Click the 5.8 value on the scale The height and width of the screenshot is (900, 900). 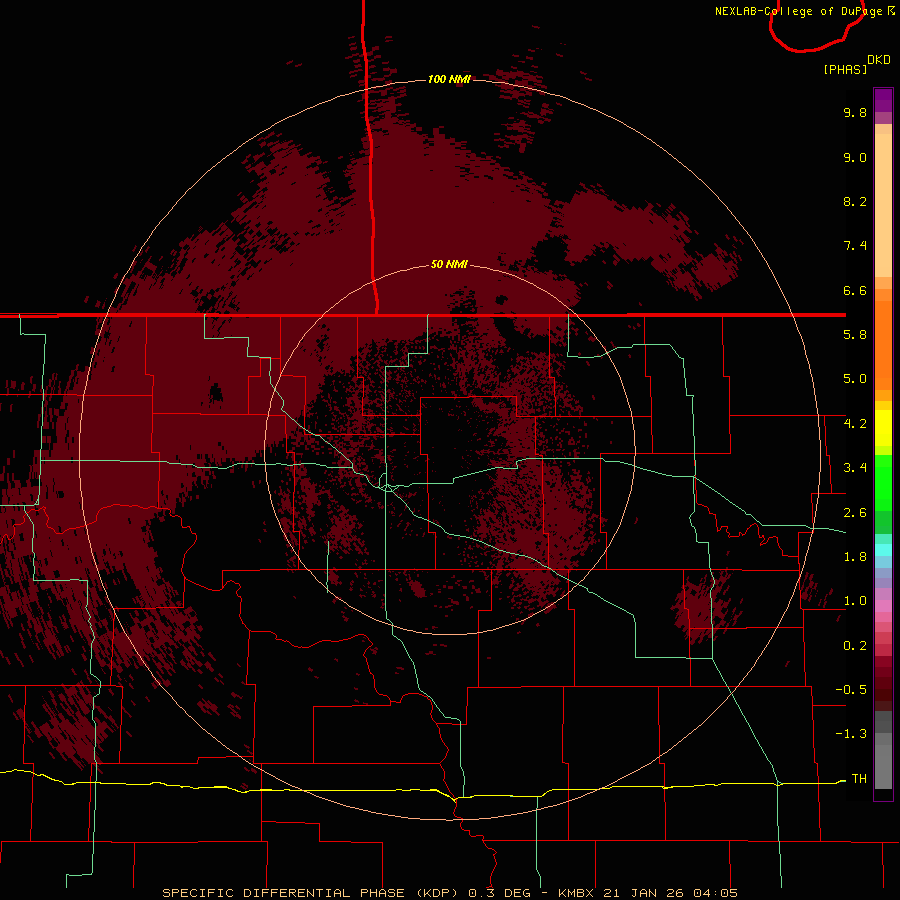coord(855,335)
